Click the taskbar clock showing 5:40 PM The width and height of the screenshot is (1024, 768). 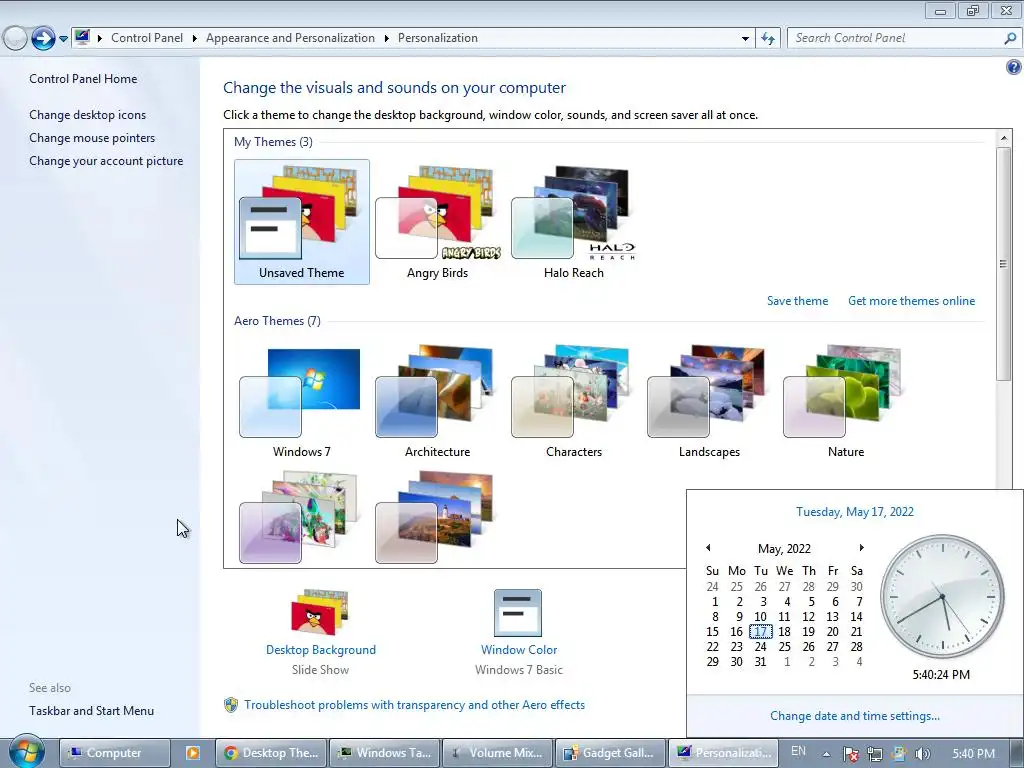pos(973,754)
